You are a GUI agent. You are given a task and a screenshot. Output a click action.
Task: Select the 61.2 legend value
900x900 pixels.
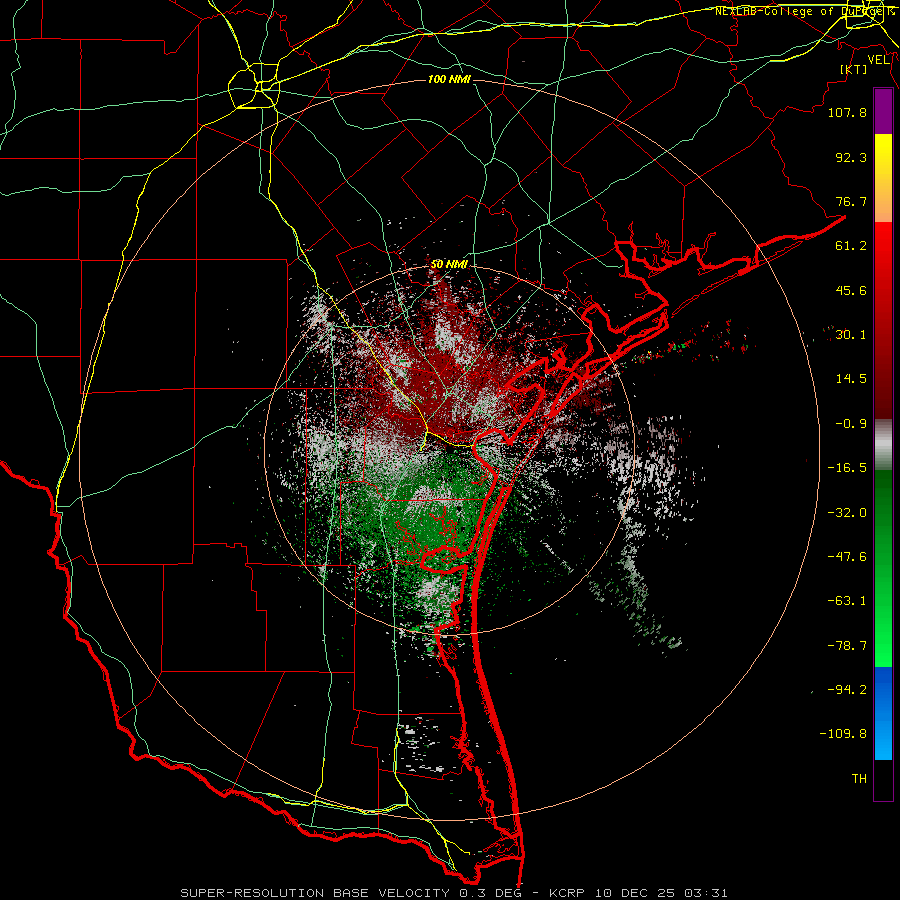coord(851,246)
